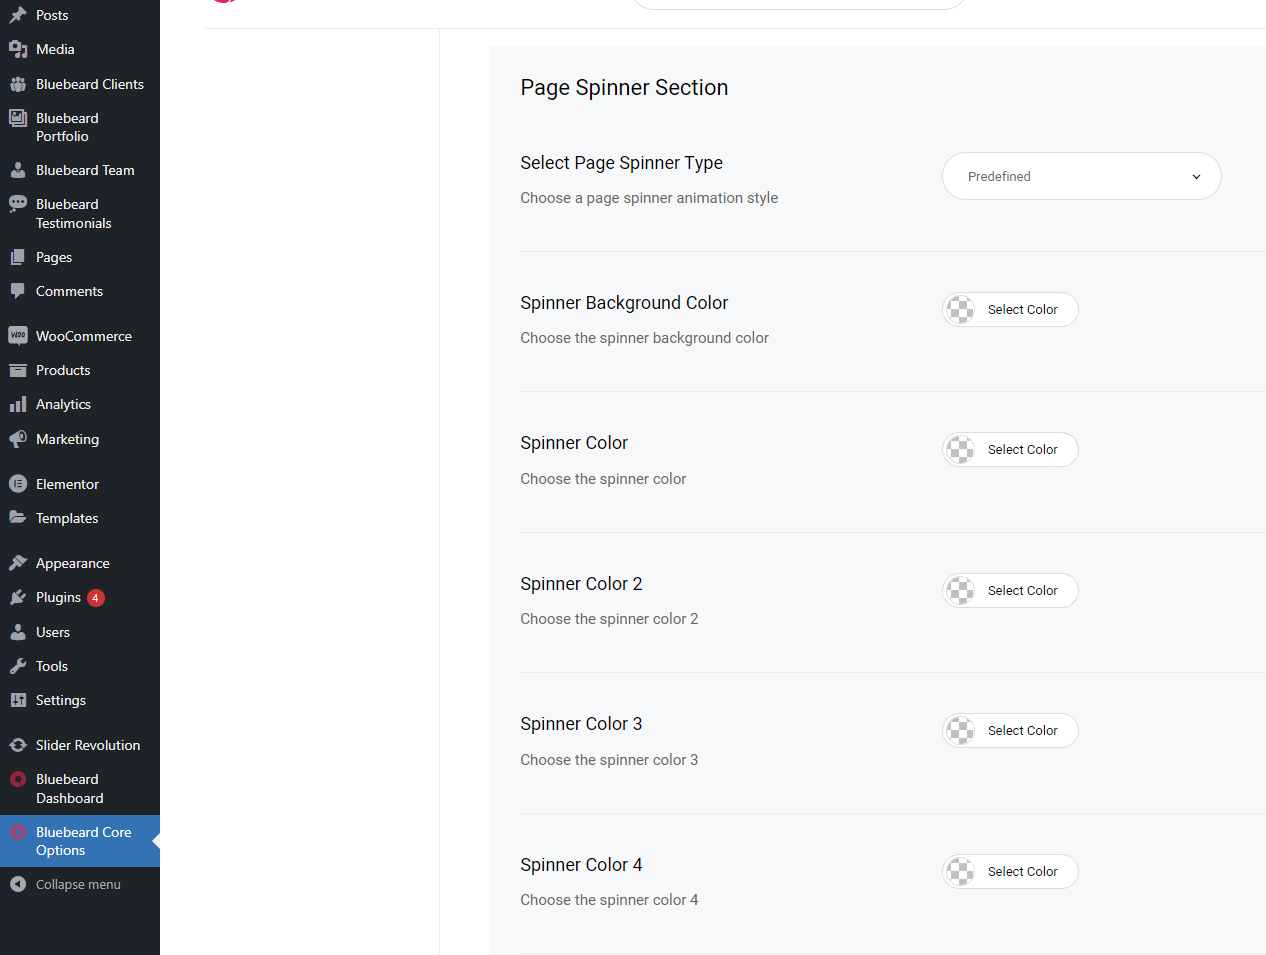Click the Spinner Color swatch circle
This screenshot has height=955, width=1266.
tap(961, 450)
